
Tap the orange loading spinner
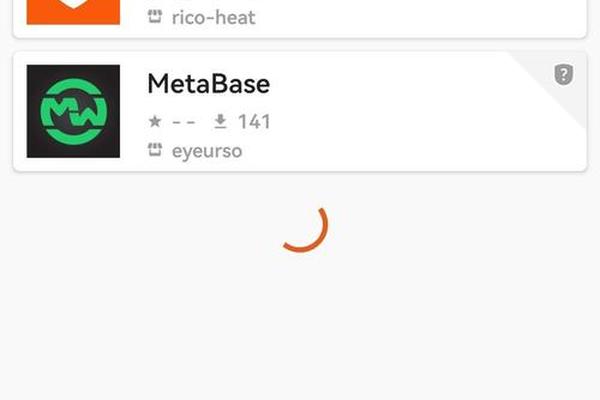point(305,230)
